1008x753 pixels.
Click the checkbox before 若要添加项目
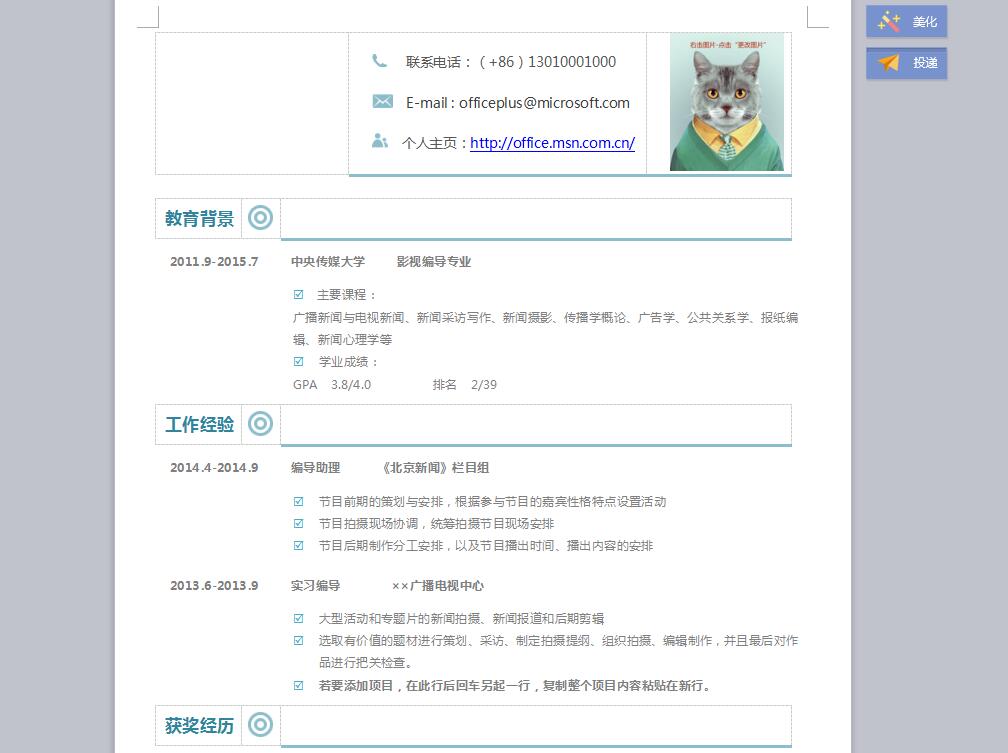299,685
